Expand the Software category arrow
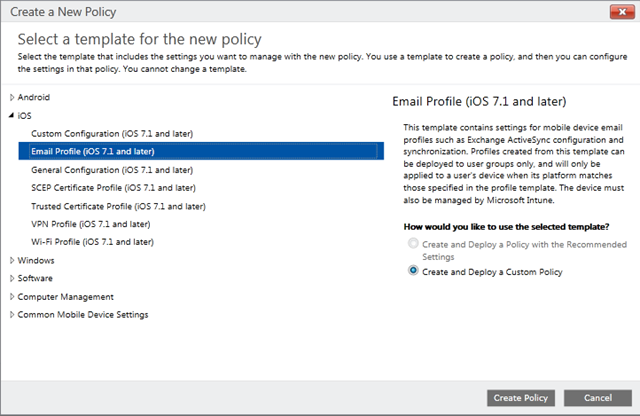 pyautogui.click(x=12, y=278)
